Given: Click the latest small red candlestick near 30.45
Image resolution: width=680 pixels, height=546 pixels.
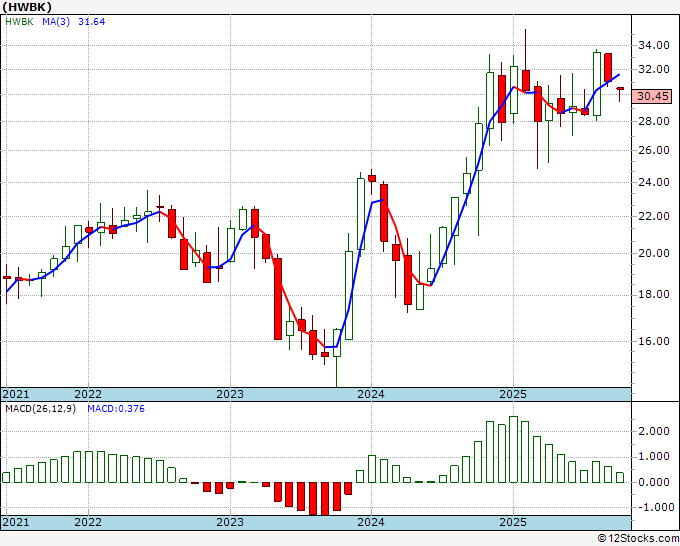Looking at the screenshot, I should coord(620,89).
